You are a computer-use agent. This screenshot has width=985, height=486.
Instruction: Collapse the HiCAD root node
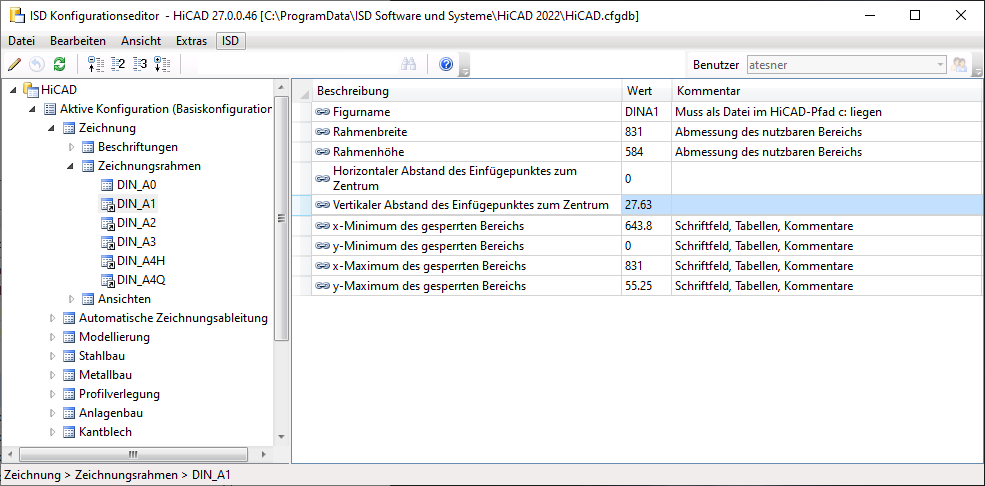(13, 90)
